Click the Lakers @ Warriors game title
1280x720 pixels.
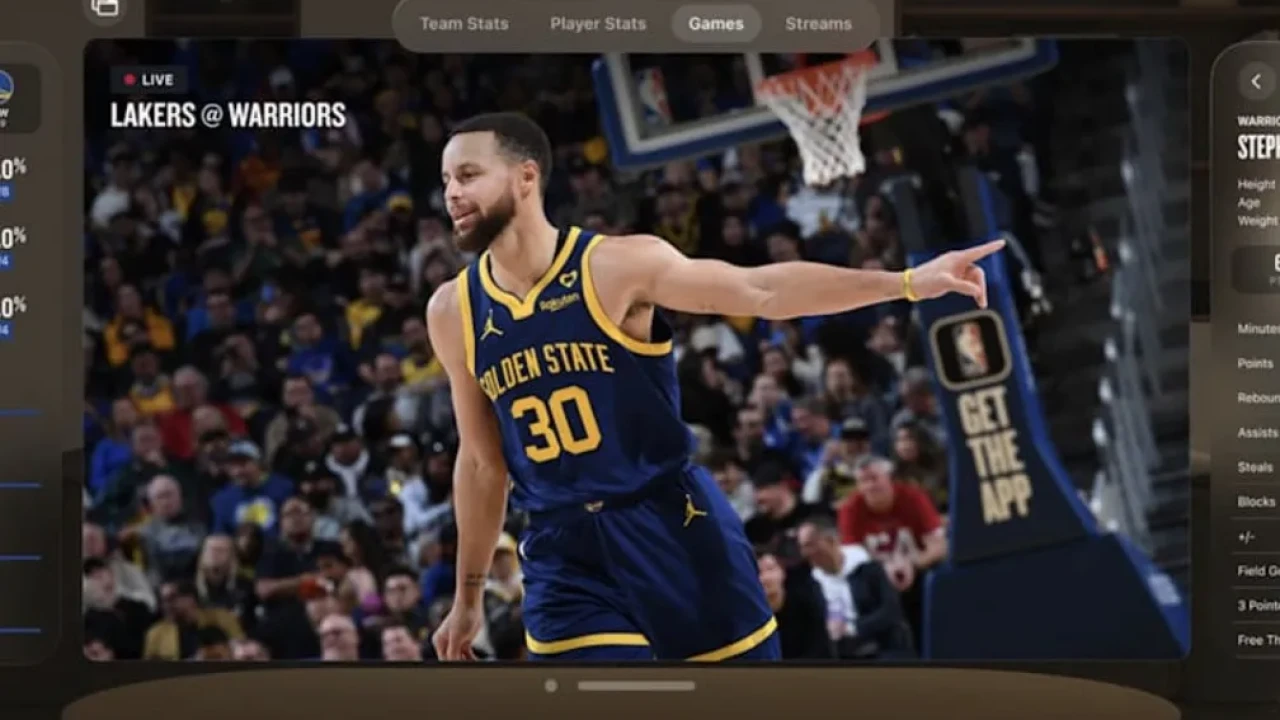click(228, 116)
